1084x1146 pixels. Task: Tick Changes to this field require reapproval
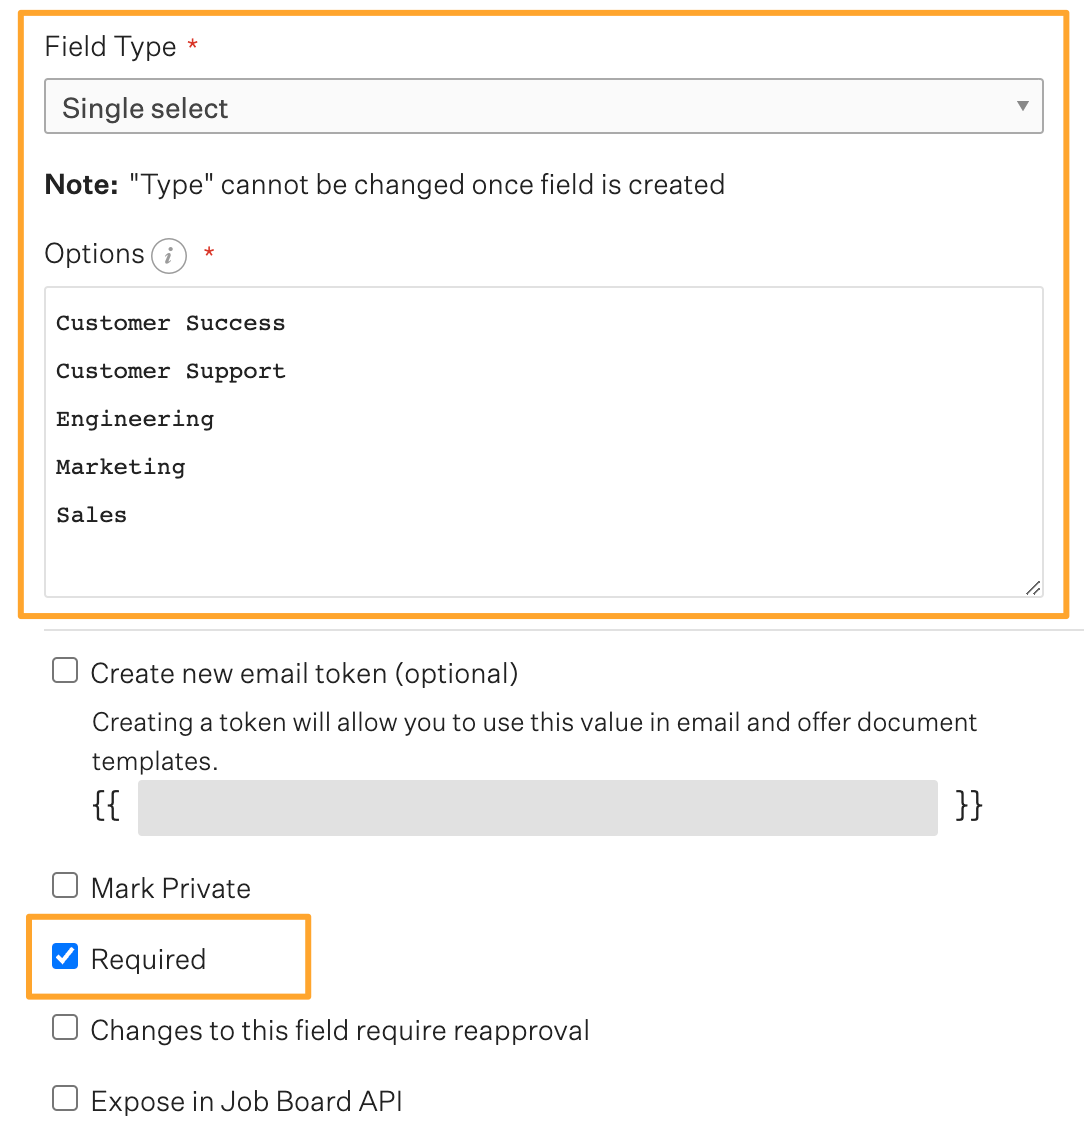(65, 1028)
